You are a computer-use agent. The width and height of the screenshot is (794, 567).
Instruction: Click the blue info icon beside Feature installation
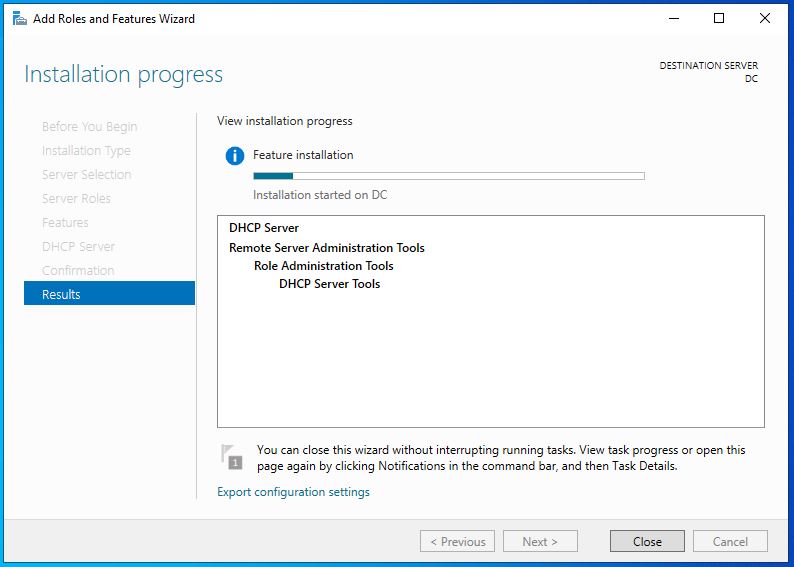point(234,155)
